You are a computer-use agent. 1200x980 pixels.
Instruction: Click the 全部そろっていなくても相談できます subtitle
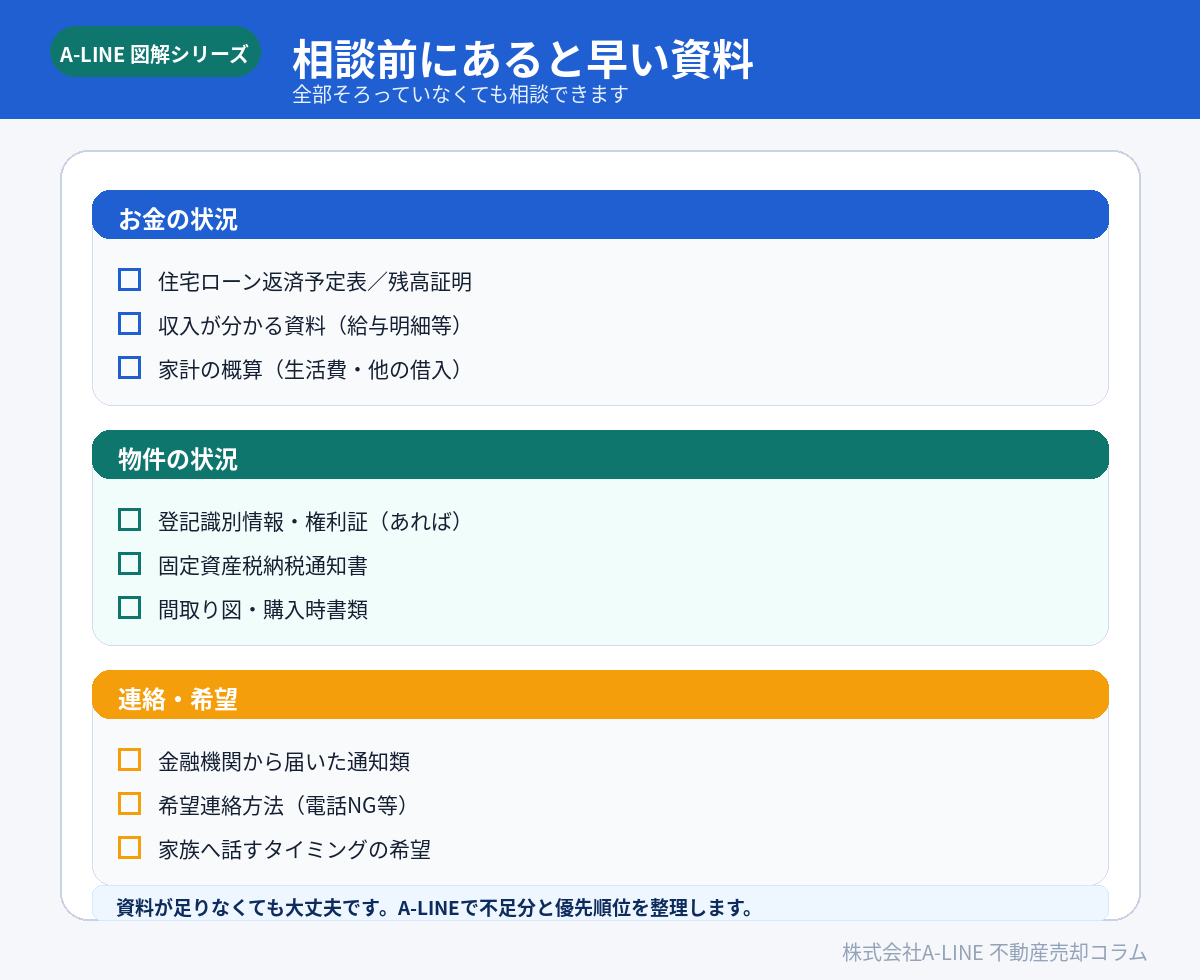pos(460,94)
